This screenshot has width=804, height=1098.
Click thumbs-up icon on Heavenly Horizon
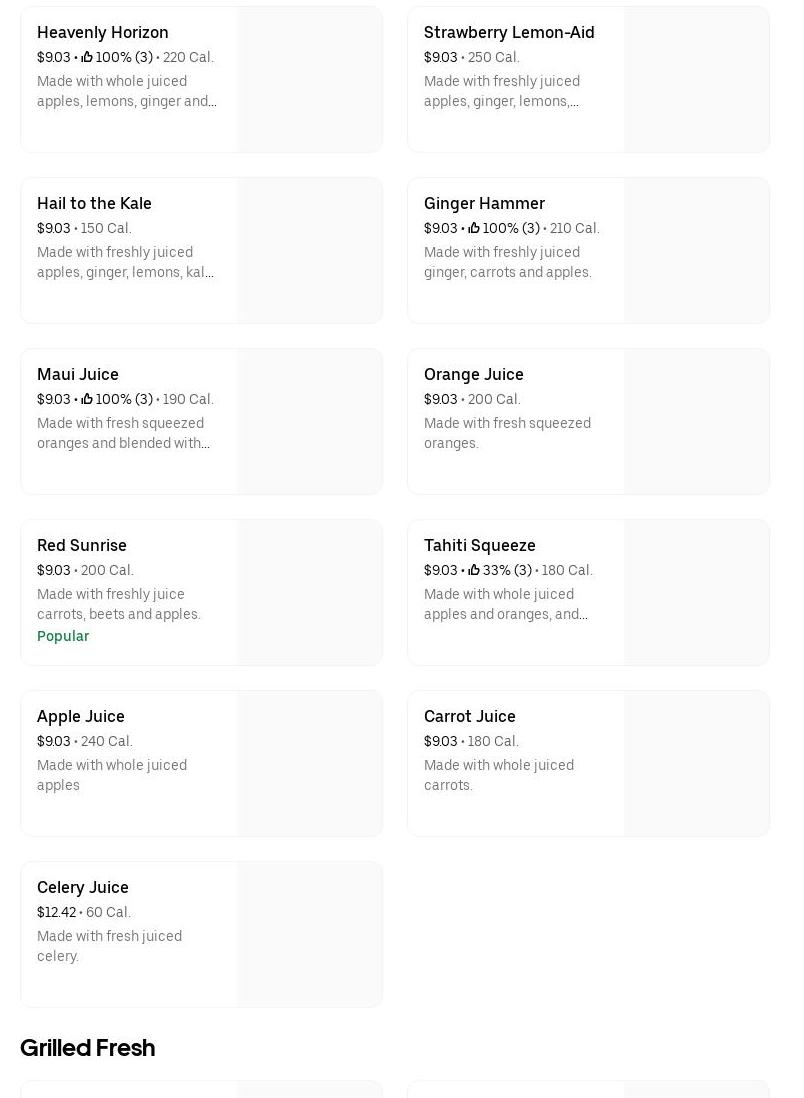click(x=87, y=57)
